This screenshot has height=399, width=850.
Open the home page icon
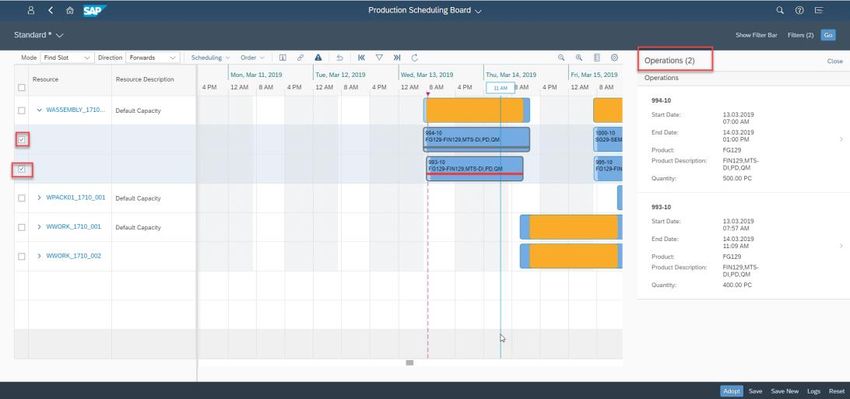[69, 10]
